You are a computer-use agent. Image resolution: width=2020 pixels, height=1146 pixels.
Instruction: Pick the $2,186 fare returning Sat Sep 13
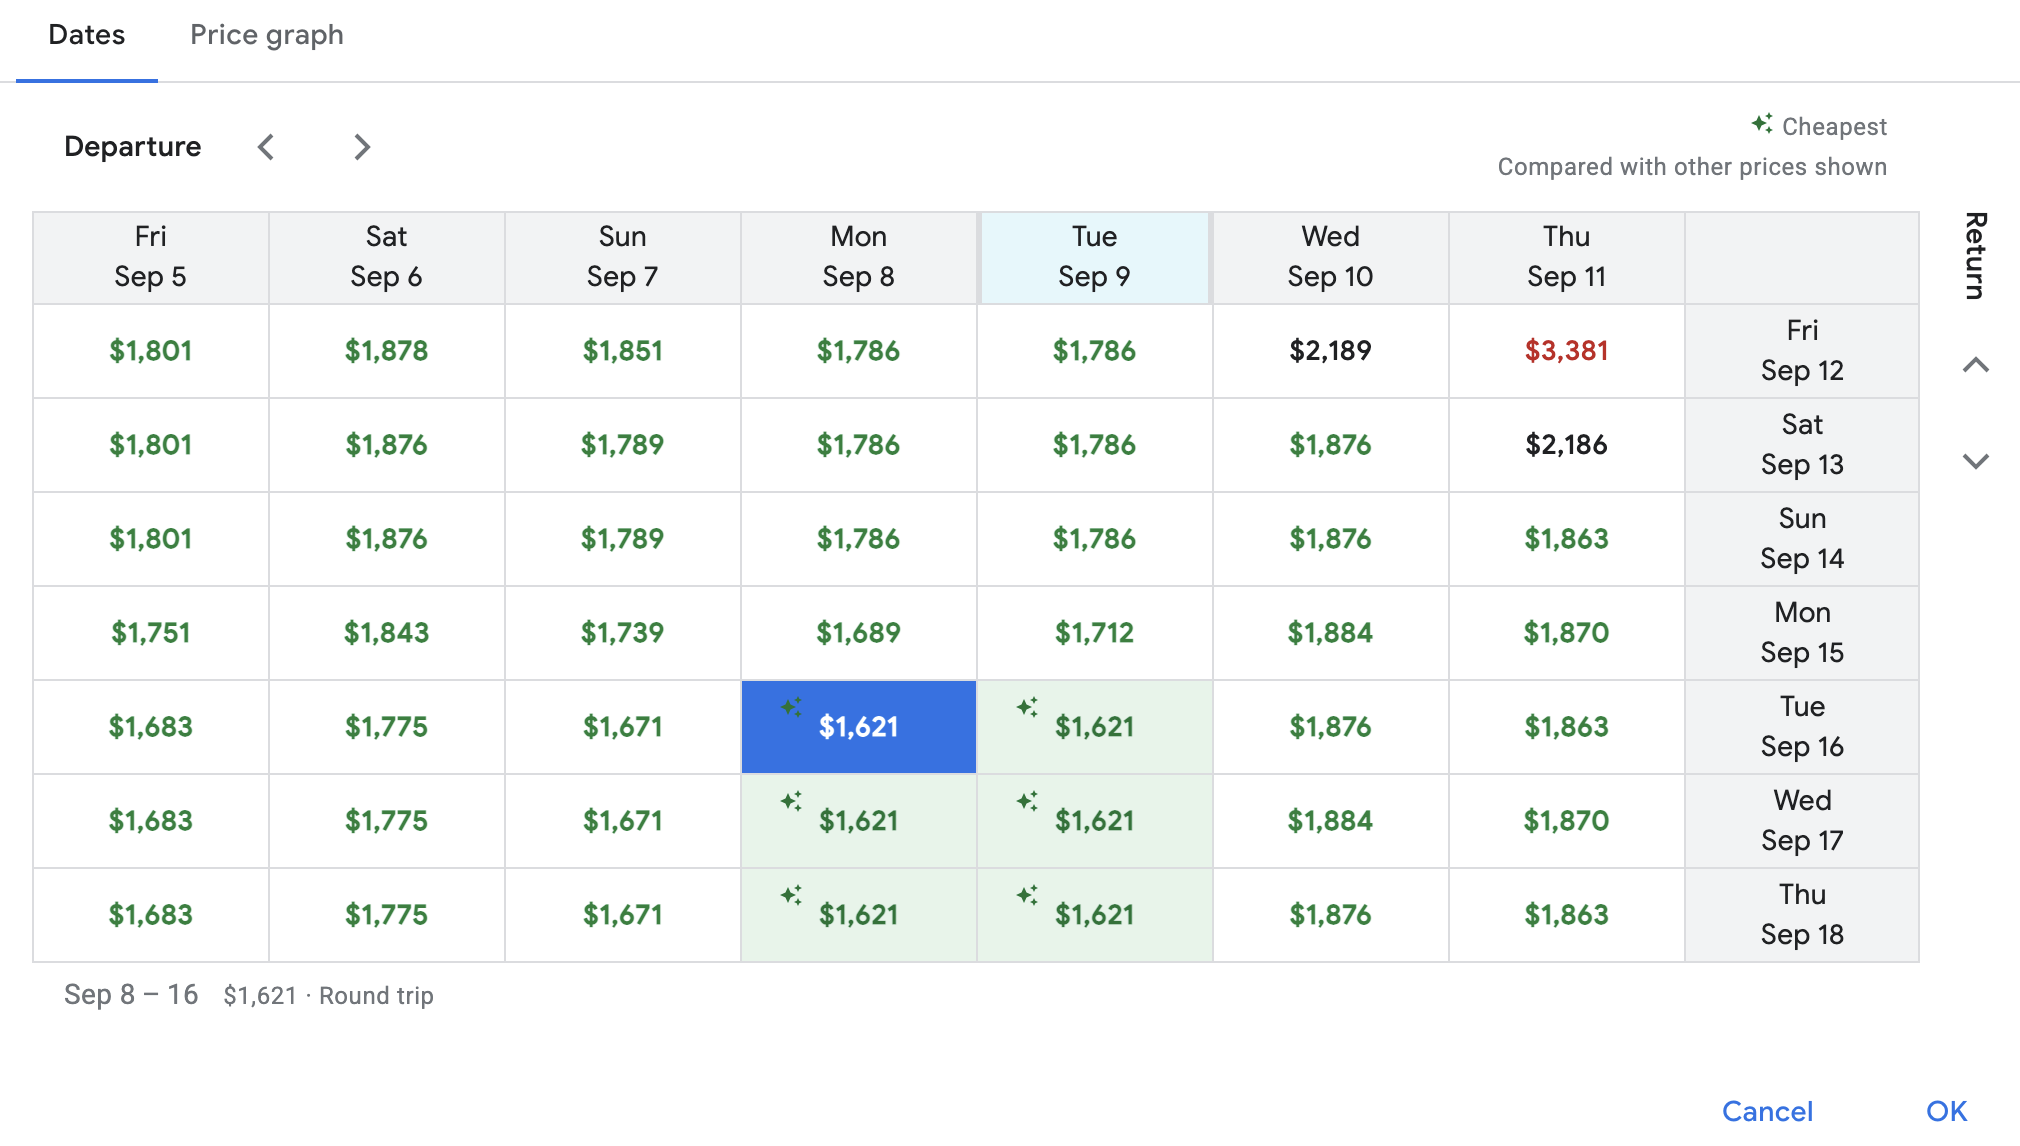coord(1567,445)
